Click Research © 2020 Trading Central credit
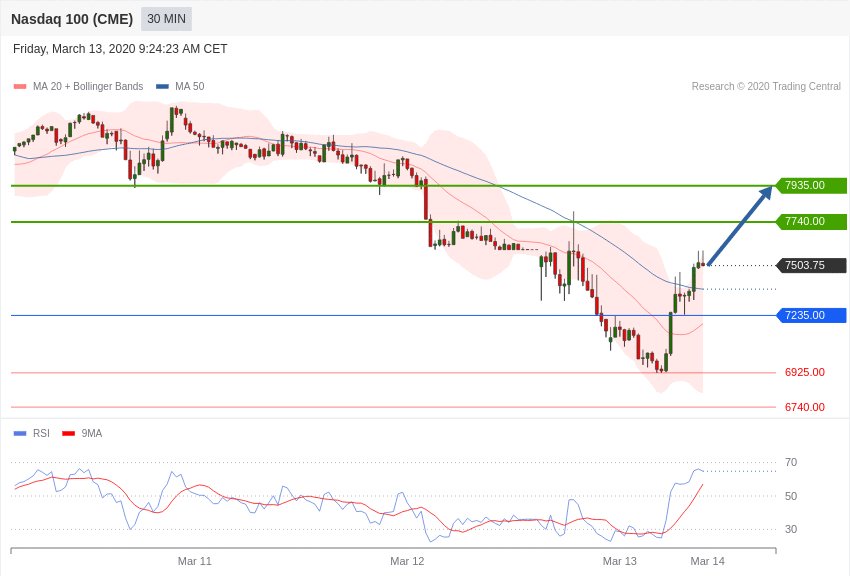The width and height of the screenshot is (850, 576). pyautogui.click(x=766, y=87)
